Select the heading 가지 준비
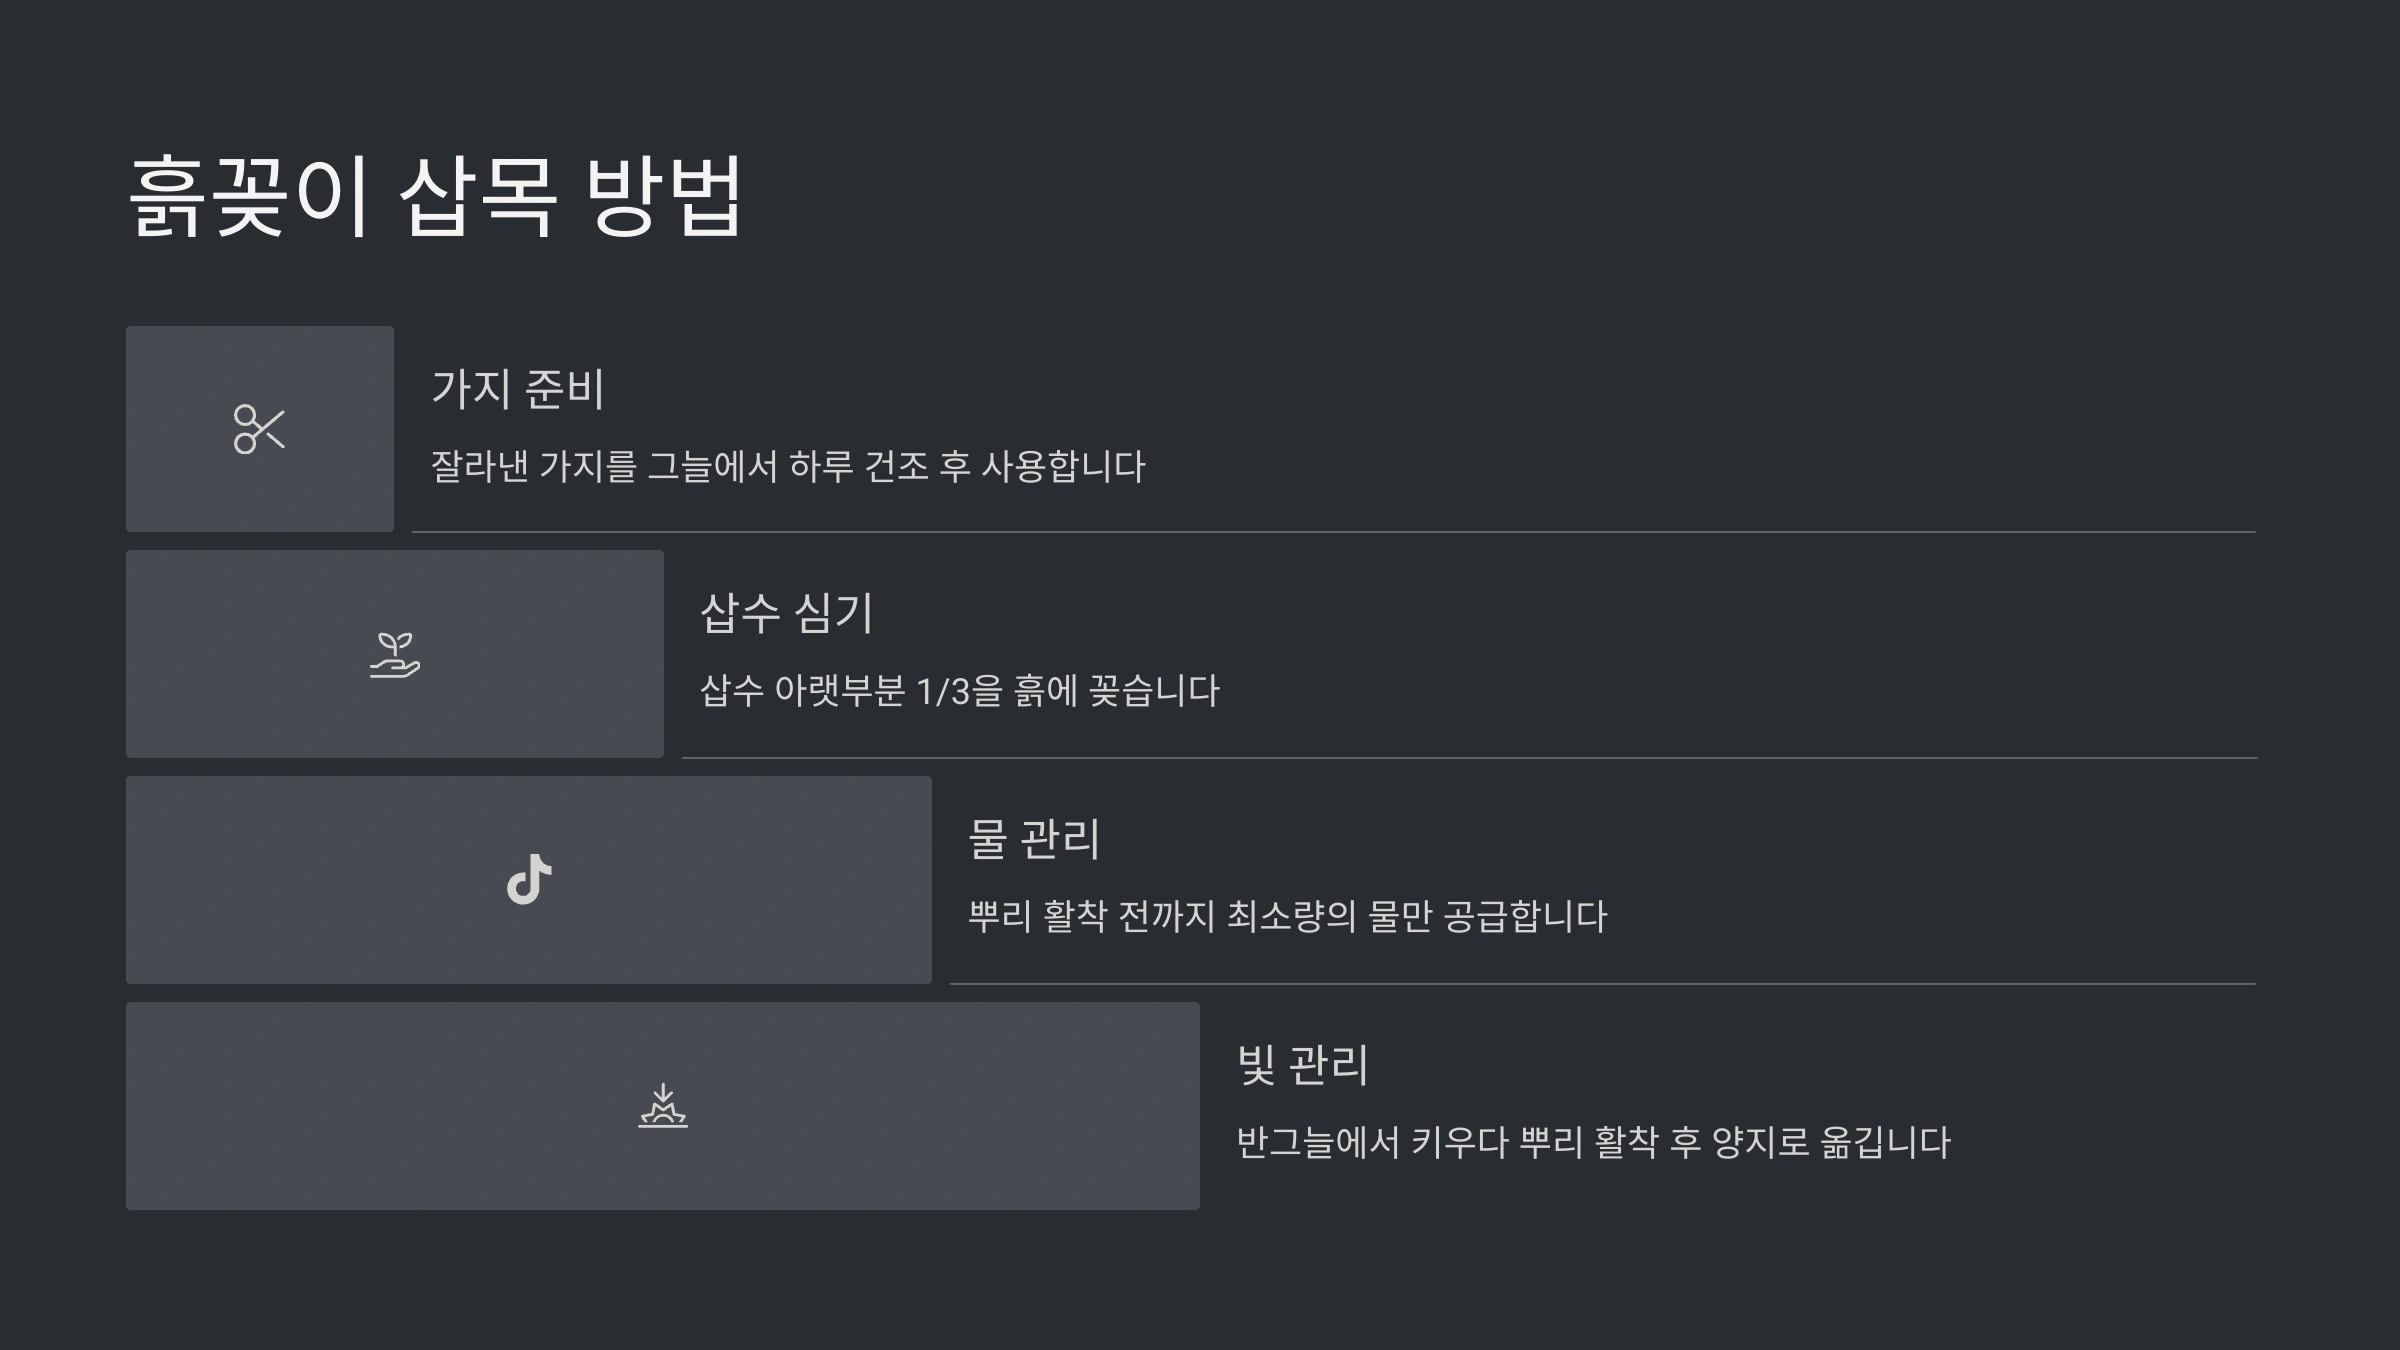 click(518, 389)
